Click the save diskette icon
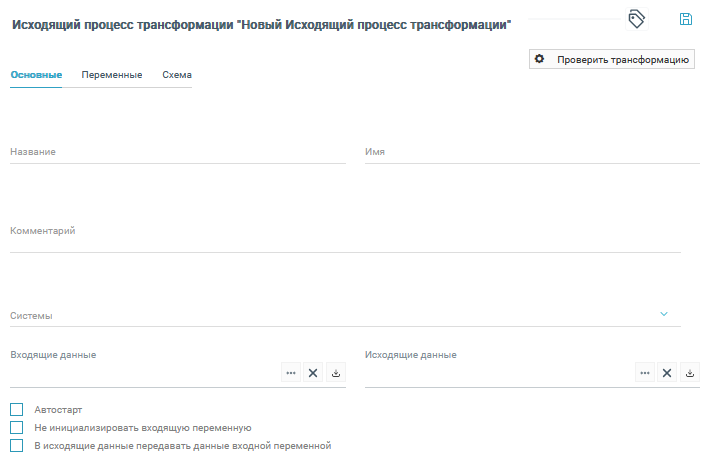This screenshot has width=710, height=463. click(686, 19)
